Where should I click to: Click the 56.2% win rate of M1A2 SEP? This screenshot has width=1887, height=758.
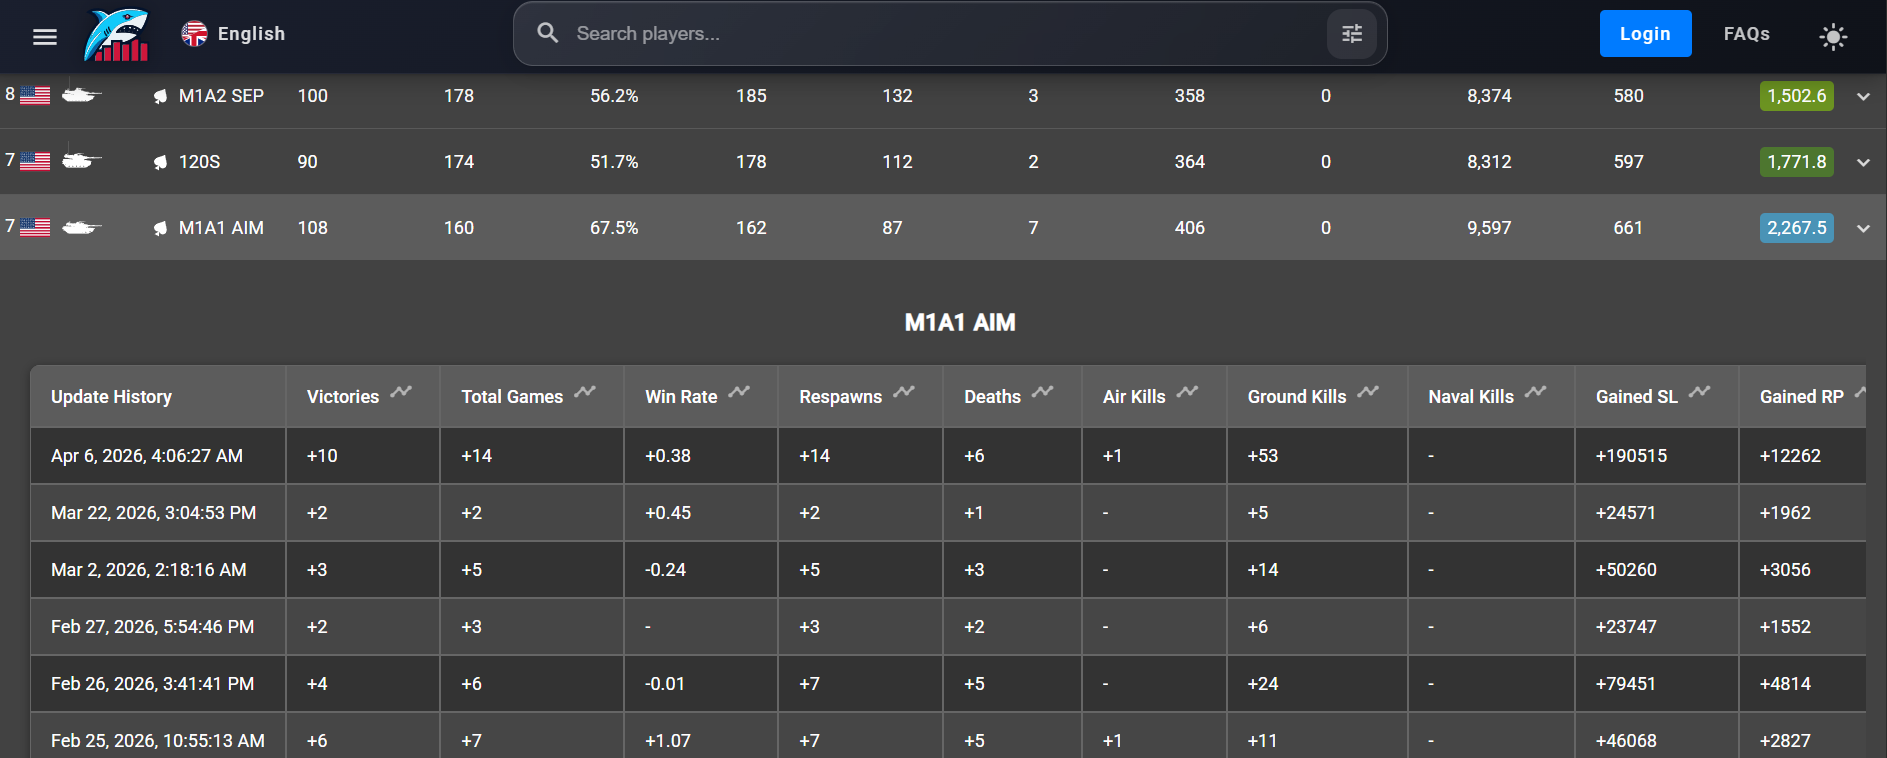click(614, 96)
